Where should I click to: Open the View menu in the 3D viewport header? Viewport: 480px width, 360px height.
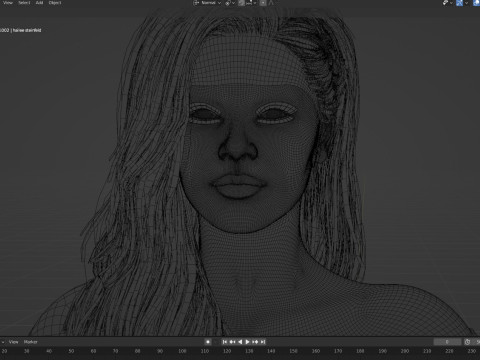8,3
